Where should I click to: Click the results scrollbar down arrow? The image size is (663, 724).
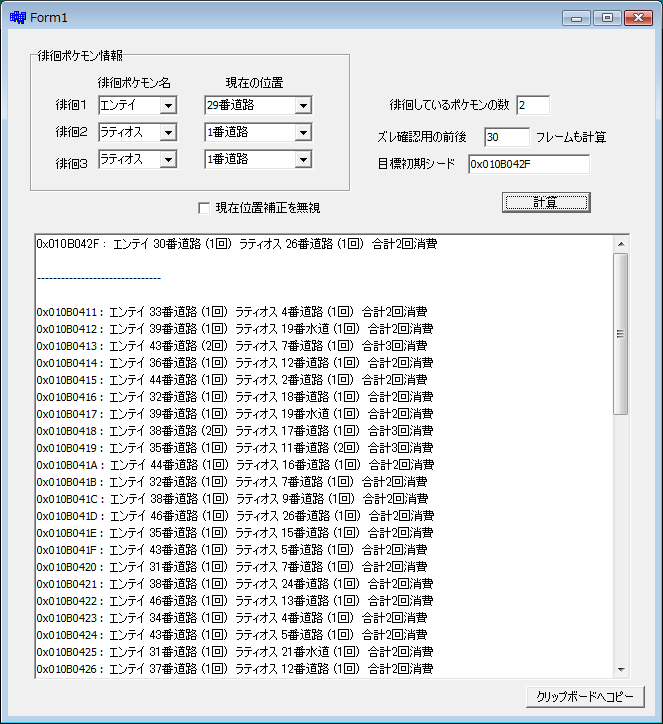621,670
